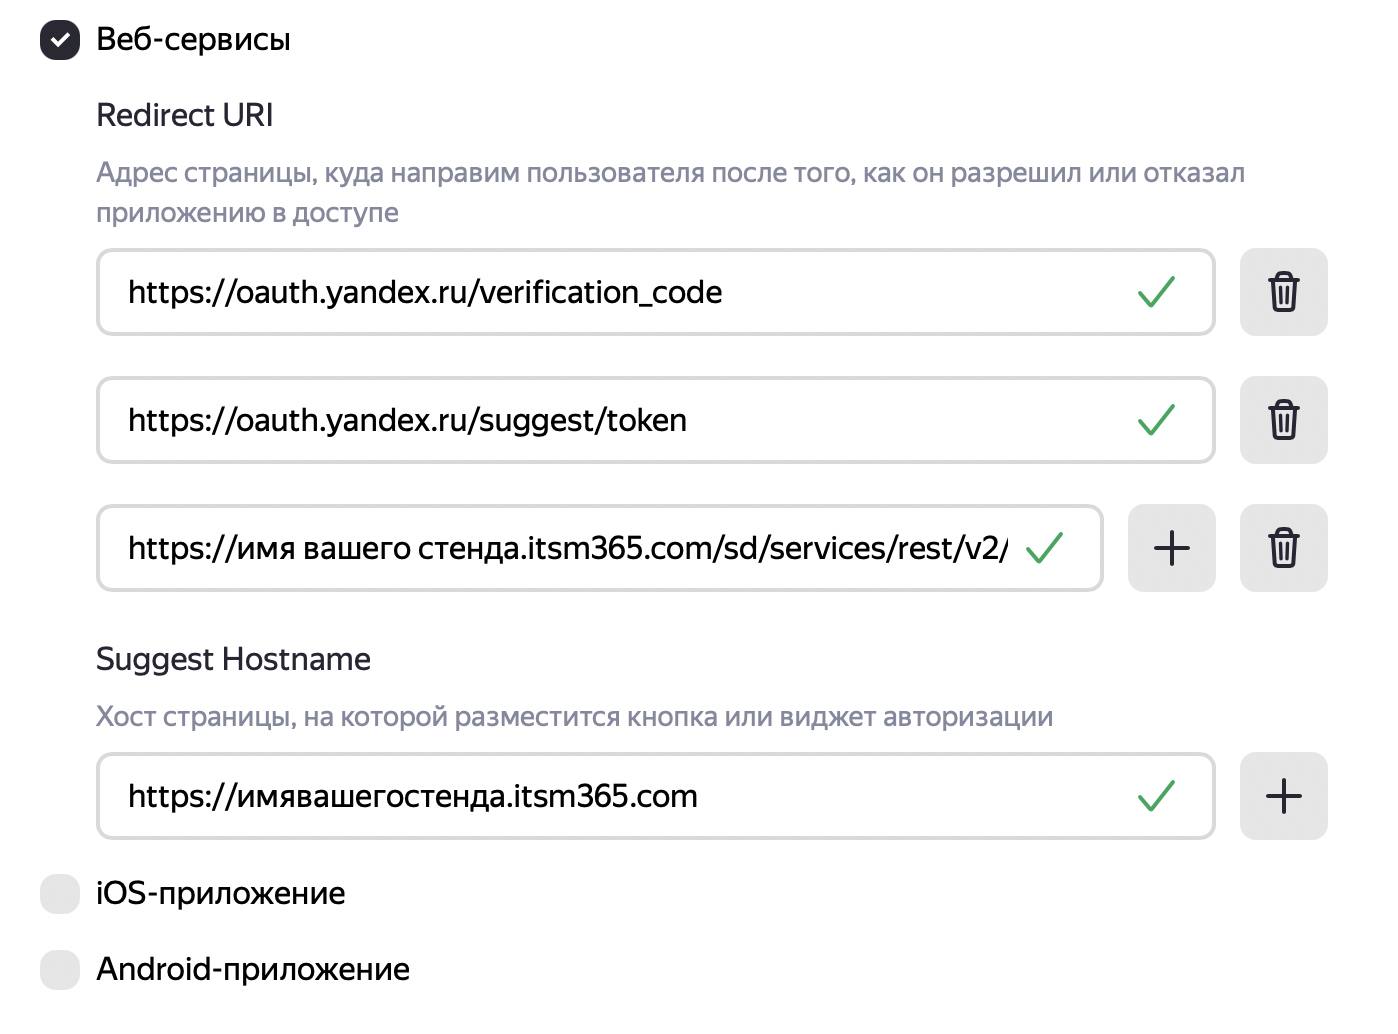
Task: Edit the Suggest Hostname itsm365.com field
Action: (600, 796)
